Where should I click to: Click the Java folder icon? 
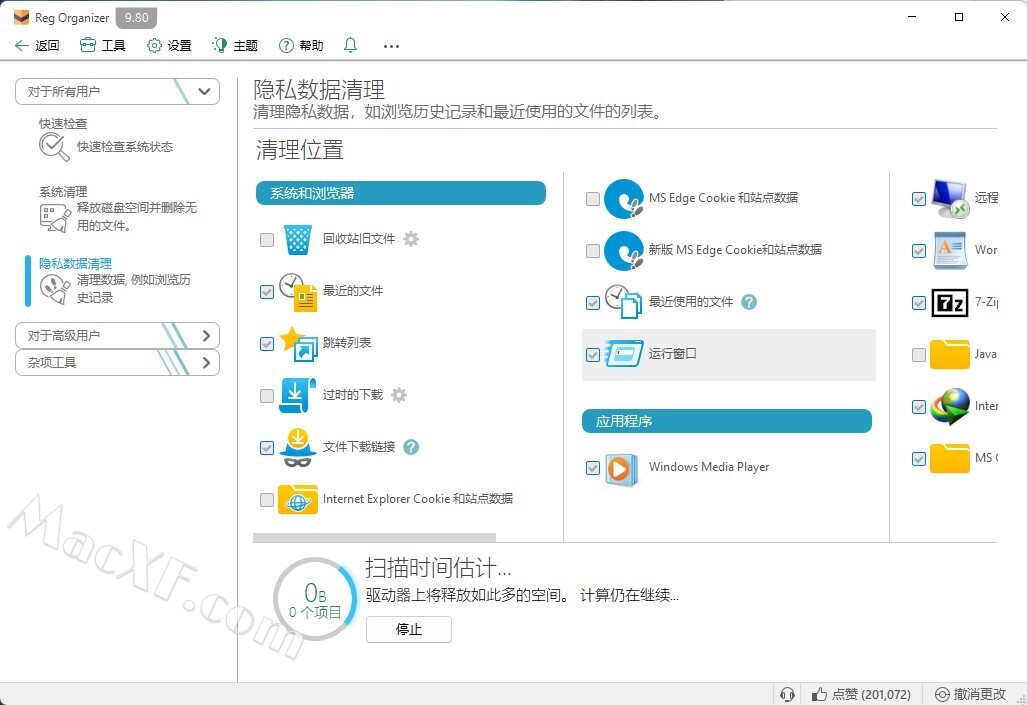pos(950,354)
